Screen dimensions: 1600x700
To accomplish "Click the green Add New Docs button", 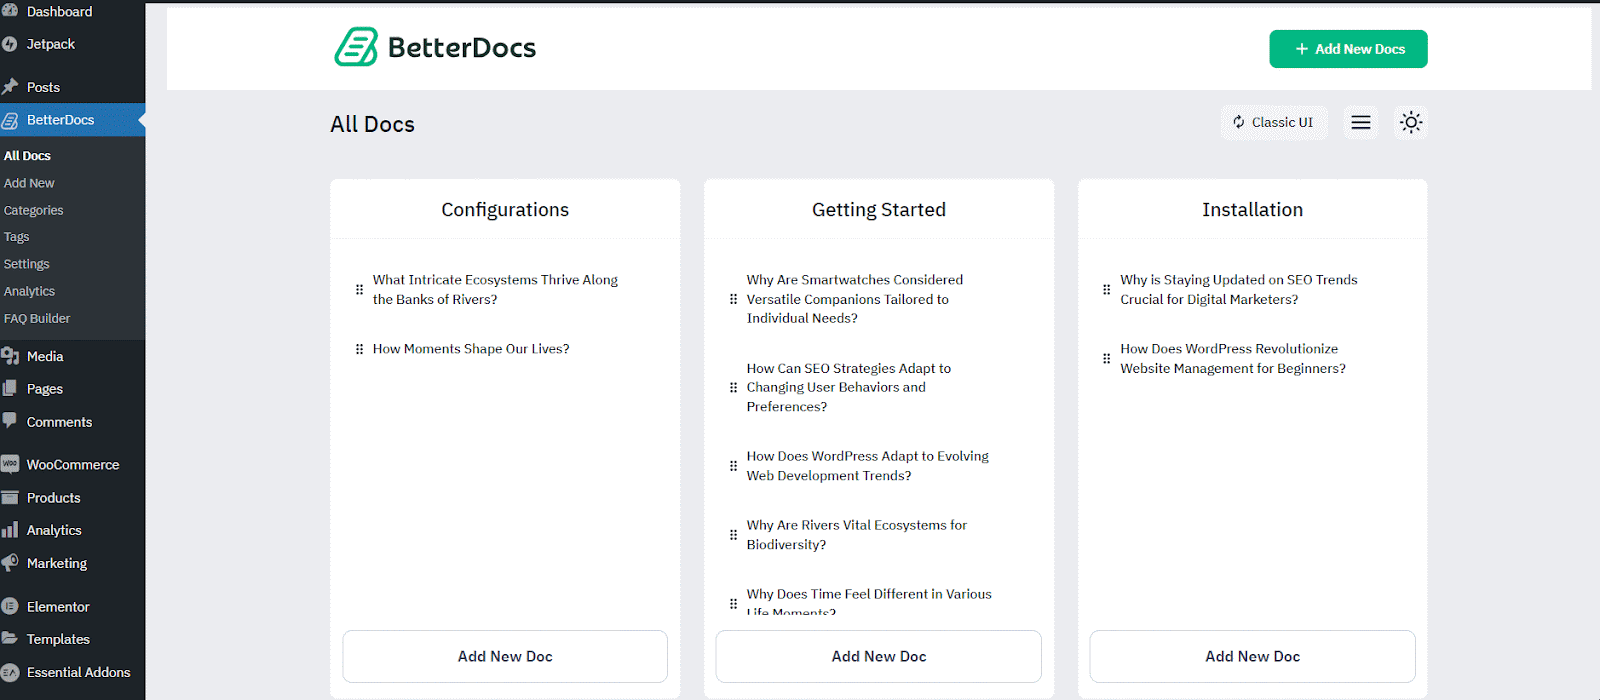I will [1348, 49].
